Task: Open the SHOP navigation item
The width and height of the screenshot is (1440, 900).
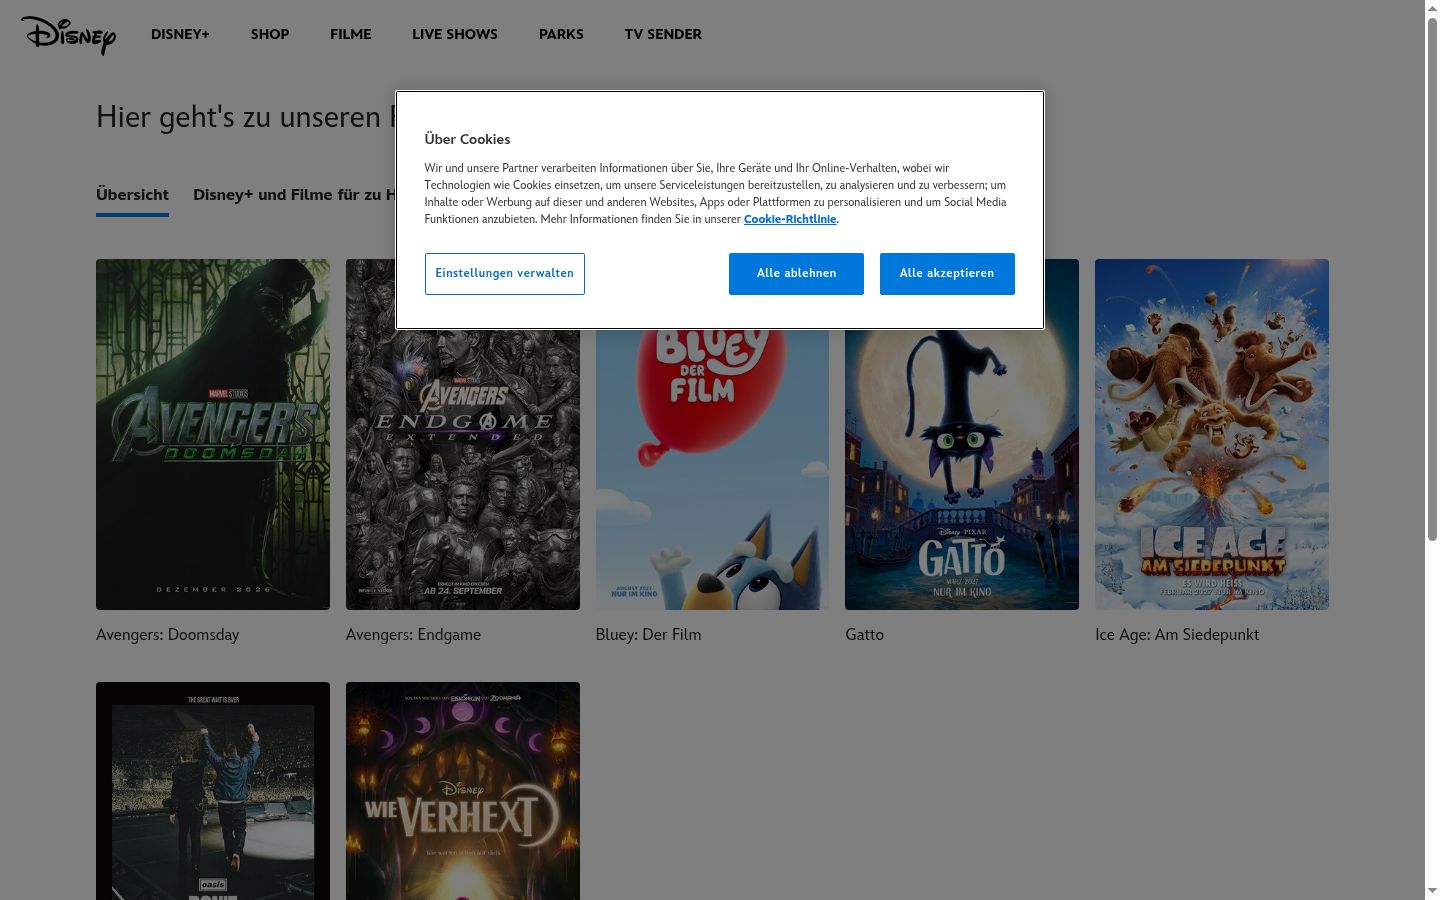Action: tap(270, 34)
